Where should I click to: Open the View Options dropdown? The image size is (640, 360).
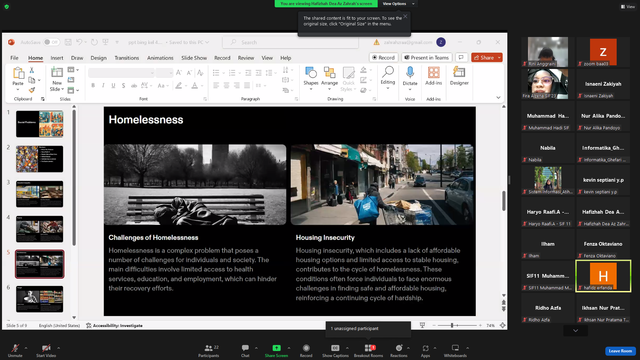click(398, 4)
